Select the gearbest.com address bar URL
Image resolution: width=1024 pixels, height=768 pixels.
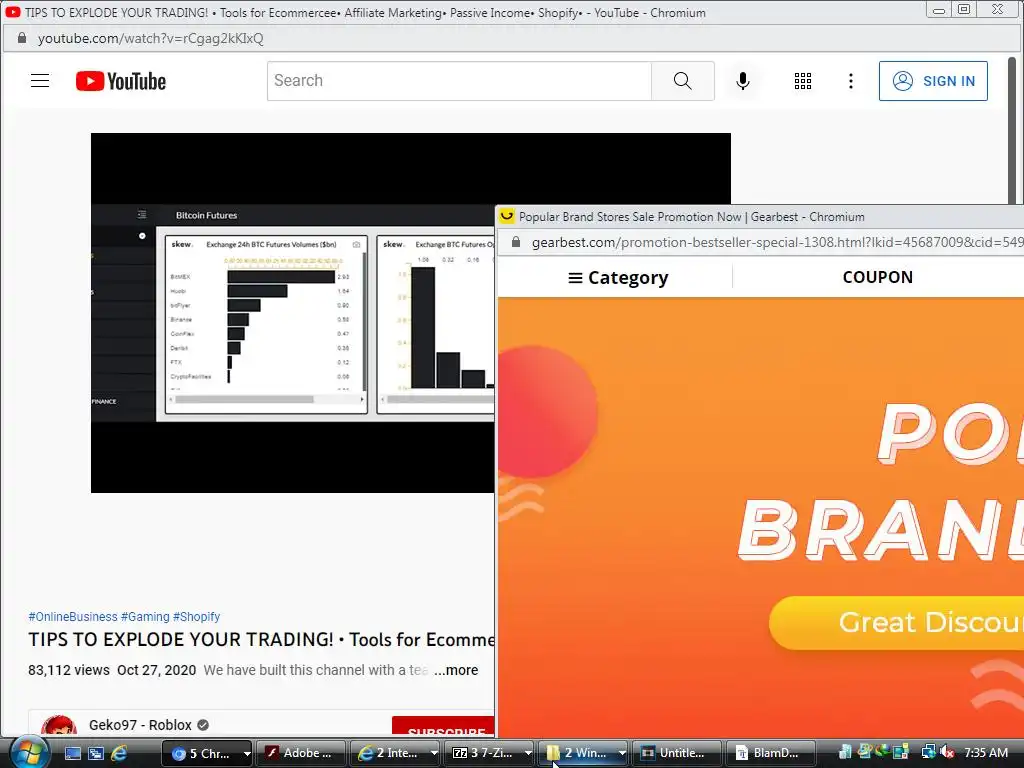point(777,242)
